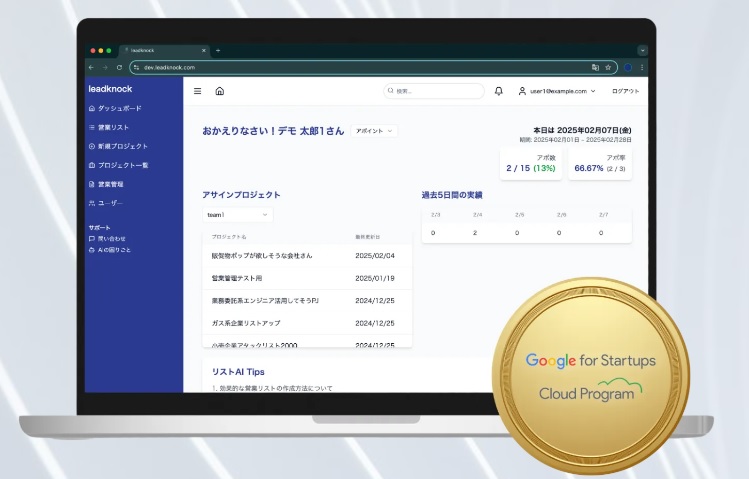Open プロジェクト一覧 from sidebar
This screenshot has width=749, height=479.
click(122, 165)
